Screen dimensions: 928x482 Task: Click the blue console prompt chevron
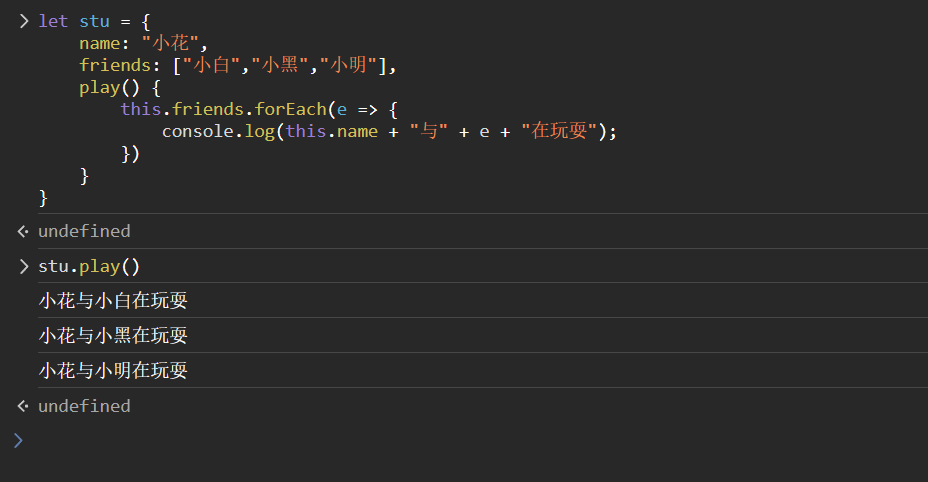(18, 440)
